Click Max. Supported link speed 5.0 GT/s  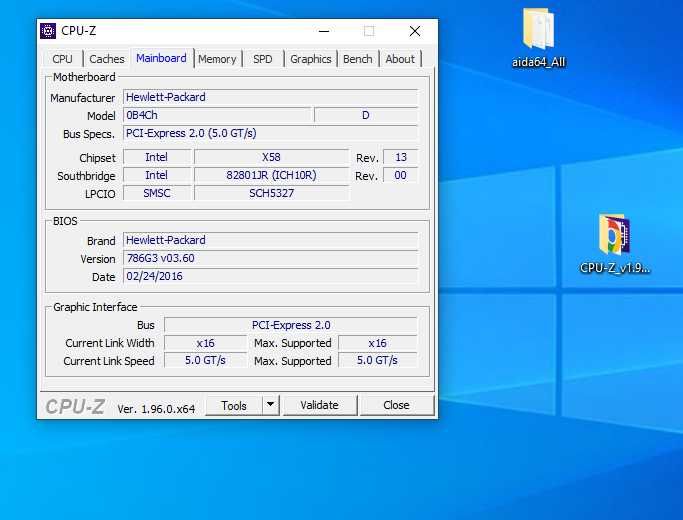[377, 361]
